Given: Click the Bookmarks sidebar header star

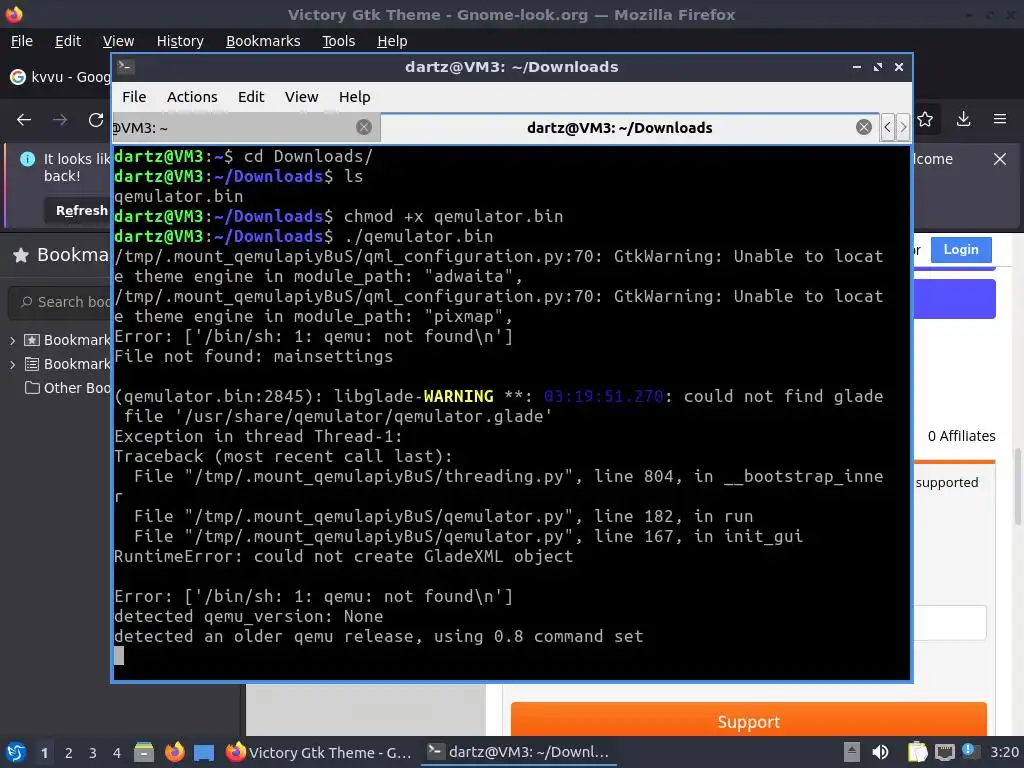Looking at the screenshot, I should 21,255.
